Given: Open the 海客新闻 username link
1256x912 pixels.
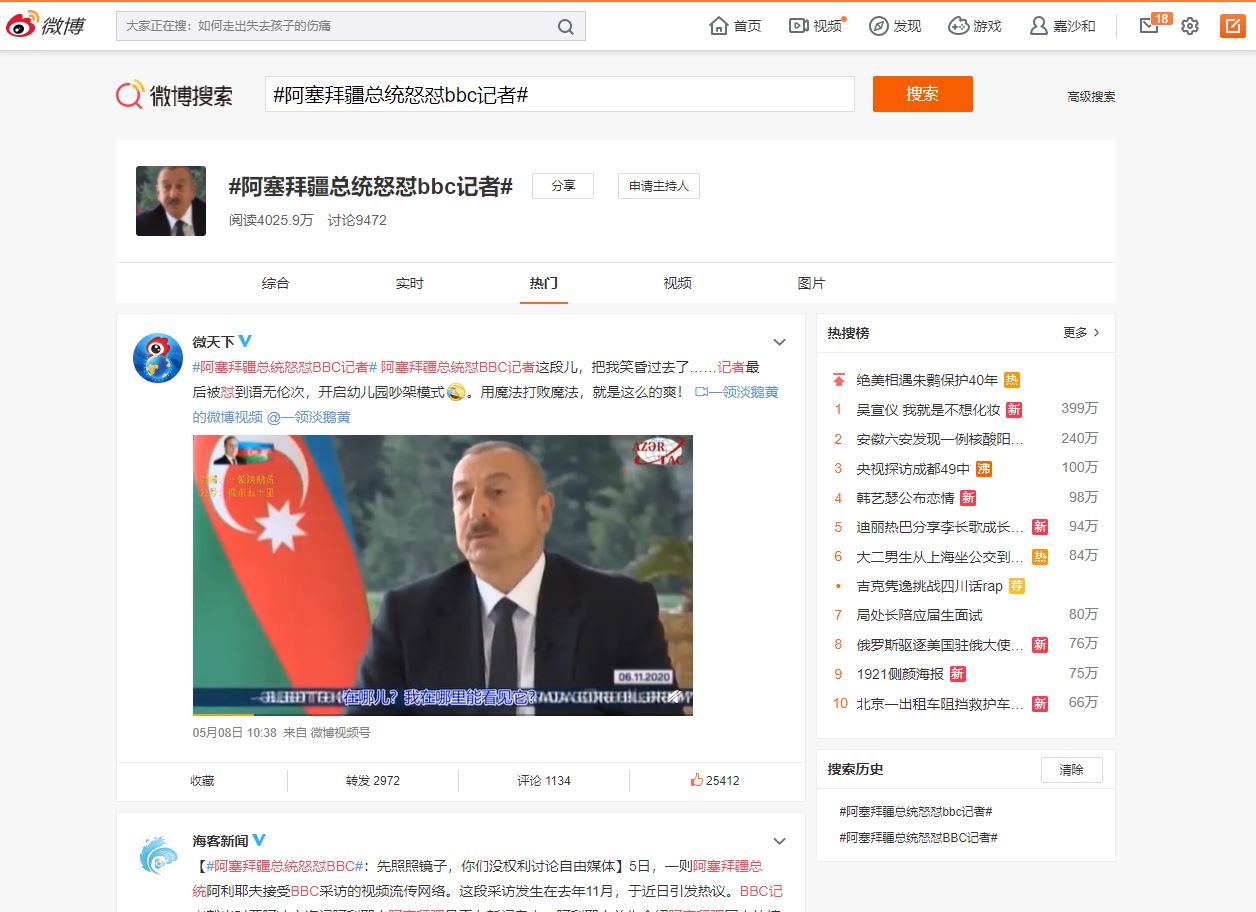Looking at the screenshot, I should [220, 840].
